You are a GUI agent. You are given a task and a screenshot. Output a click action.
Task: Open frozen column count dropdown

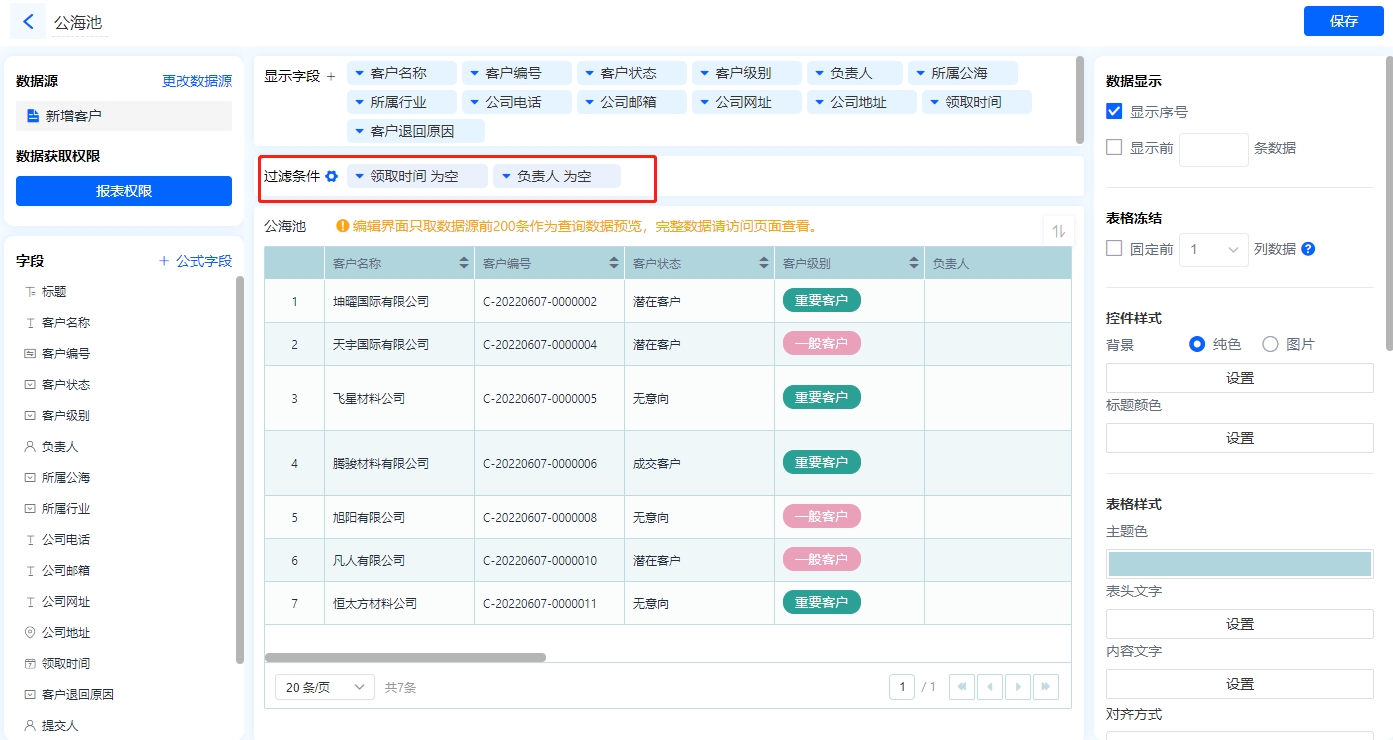click(x=1214, y=249)
